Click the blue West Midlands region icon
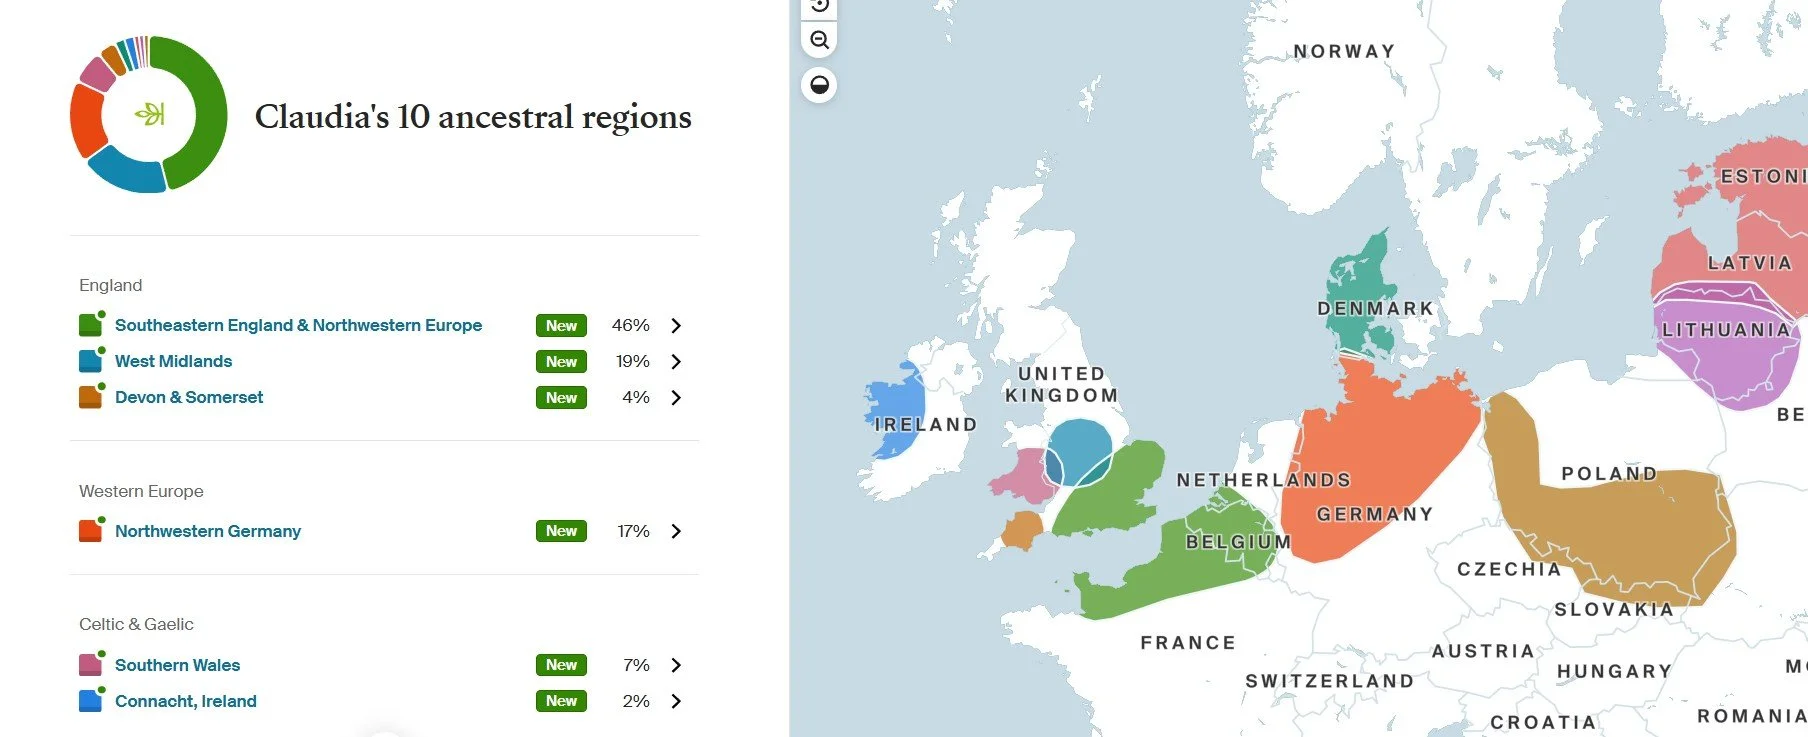 point(92,360)
